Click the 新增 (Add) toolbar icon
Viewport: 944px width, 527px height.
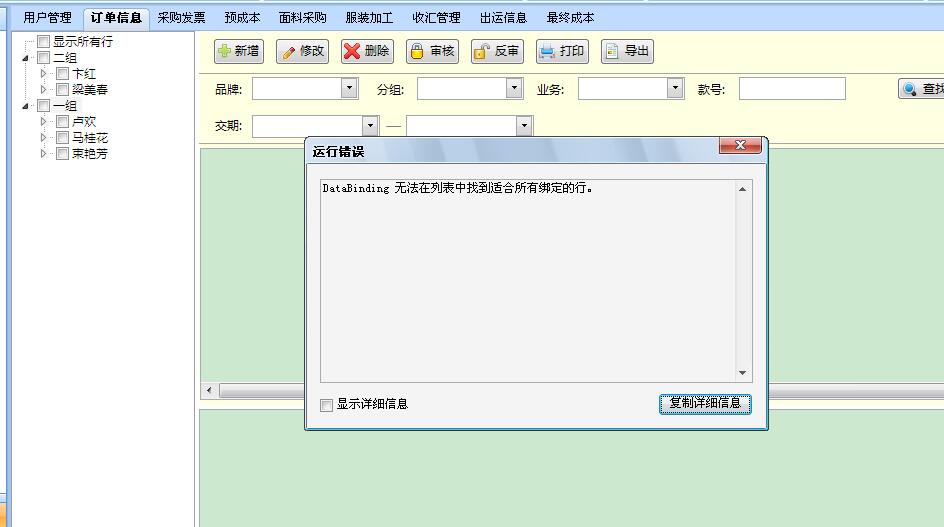pyautogui.click(x=224, y=51)
